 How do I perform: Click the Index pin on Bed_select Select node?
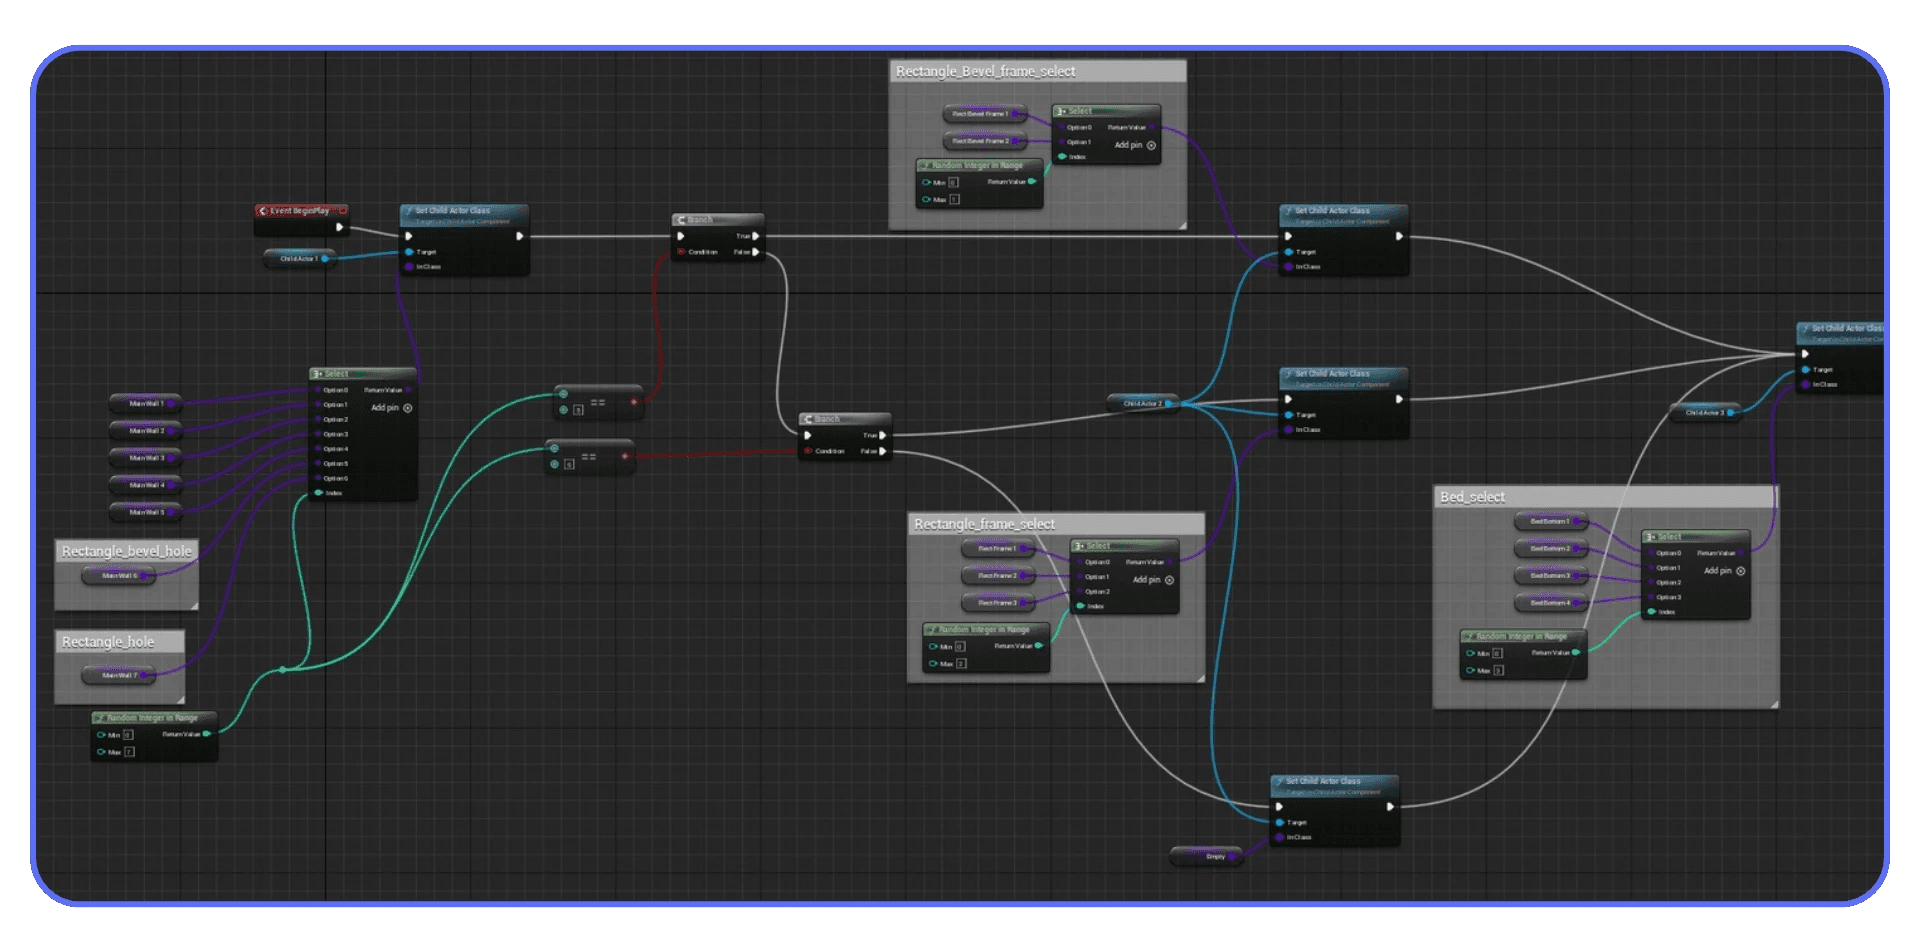(1651, 611)
